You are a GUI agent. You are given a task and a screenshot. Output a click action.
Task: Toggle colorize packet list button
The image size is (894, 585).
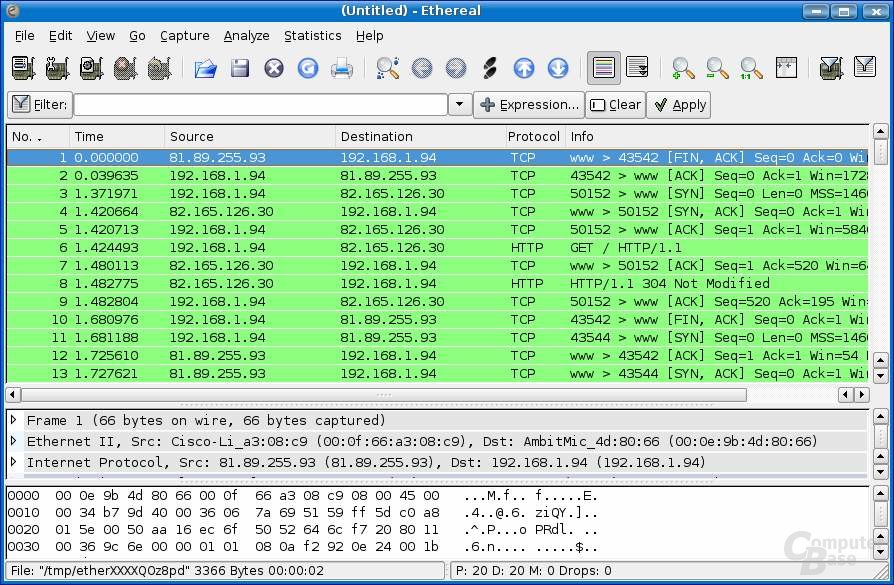point(604,68)
